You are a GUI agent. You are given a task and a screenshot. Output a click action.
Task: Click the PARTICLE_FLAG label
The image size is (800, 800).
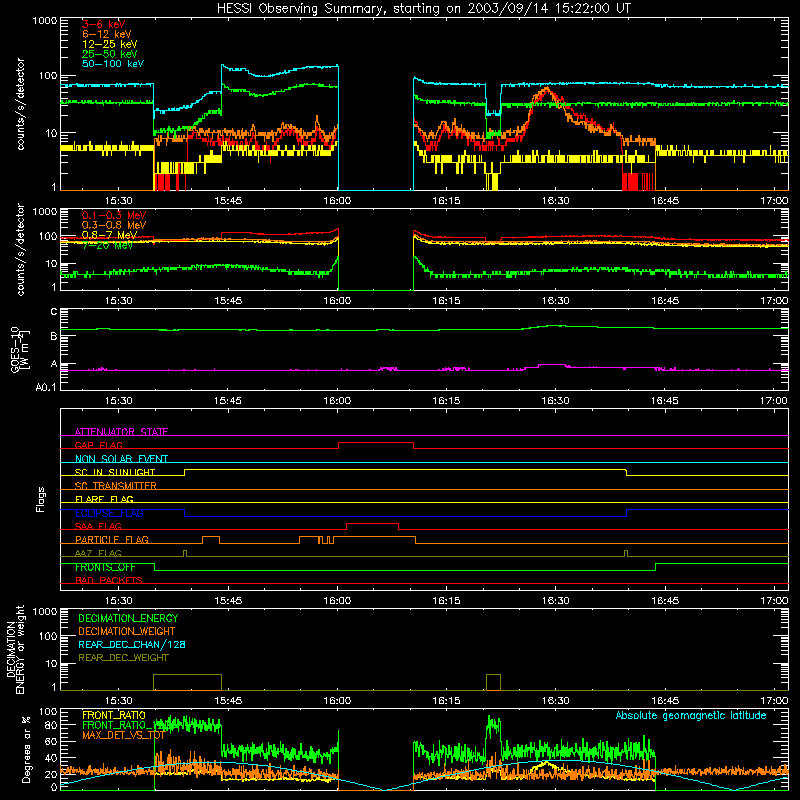[112, 539]
